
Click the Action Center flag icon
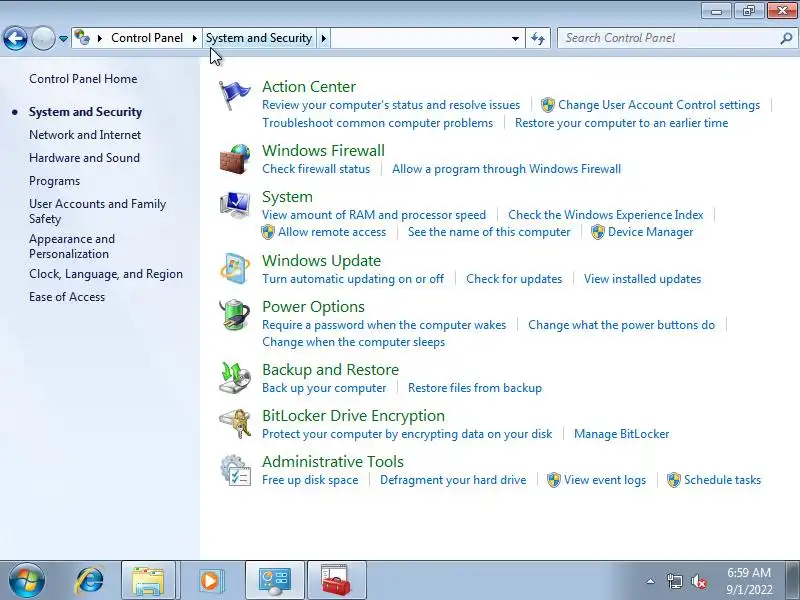(x=234, y=95)
